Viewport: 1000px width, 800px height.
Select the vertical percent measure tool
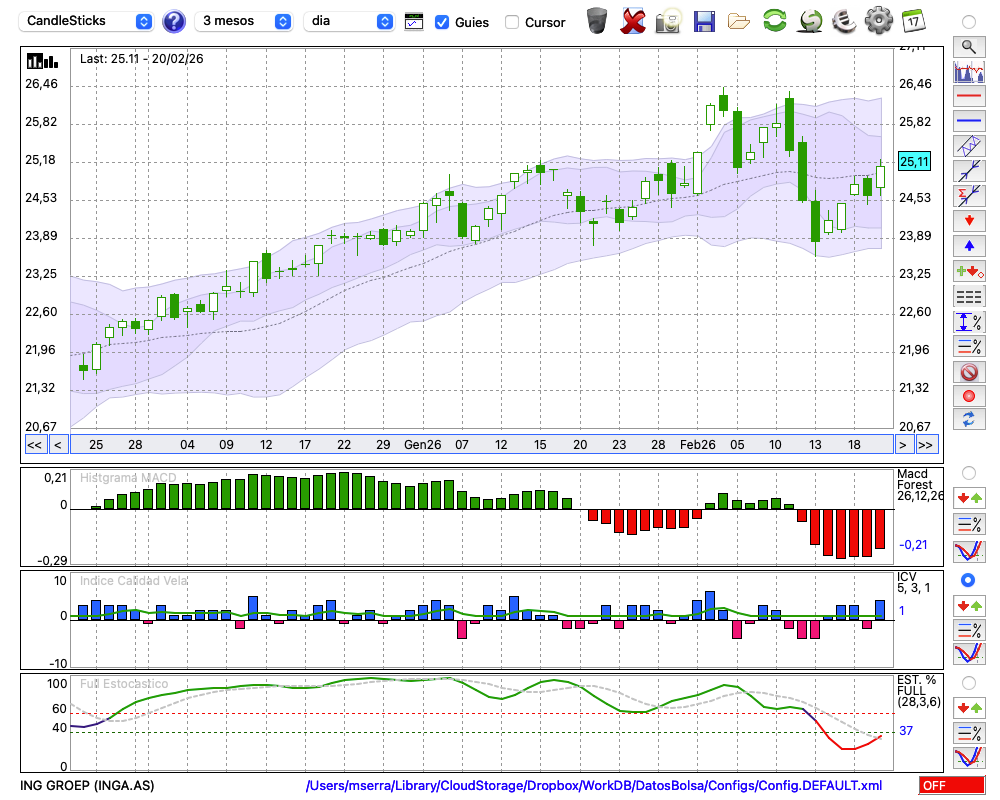969,321
